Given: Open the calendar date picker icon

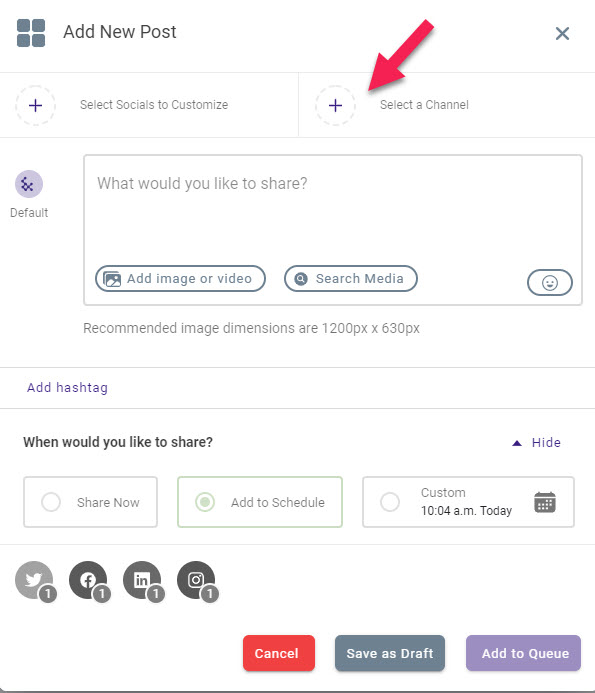Looking at the screenshot, I should point(545,502).
